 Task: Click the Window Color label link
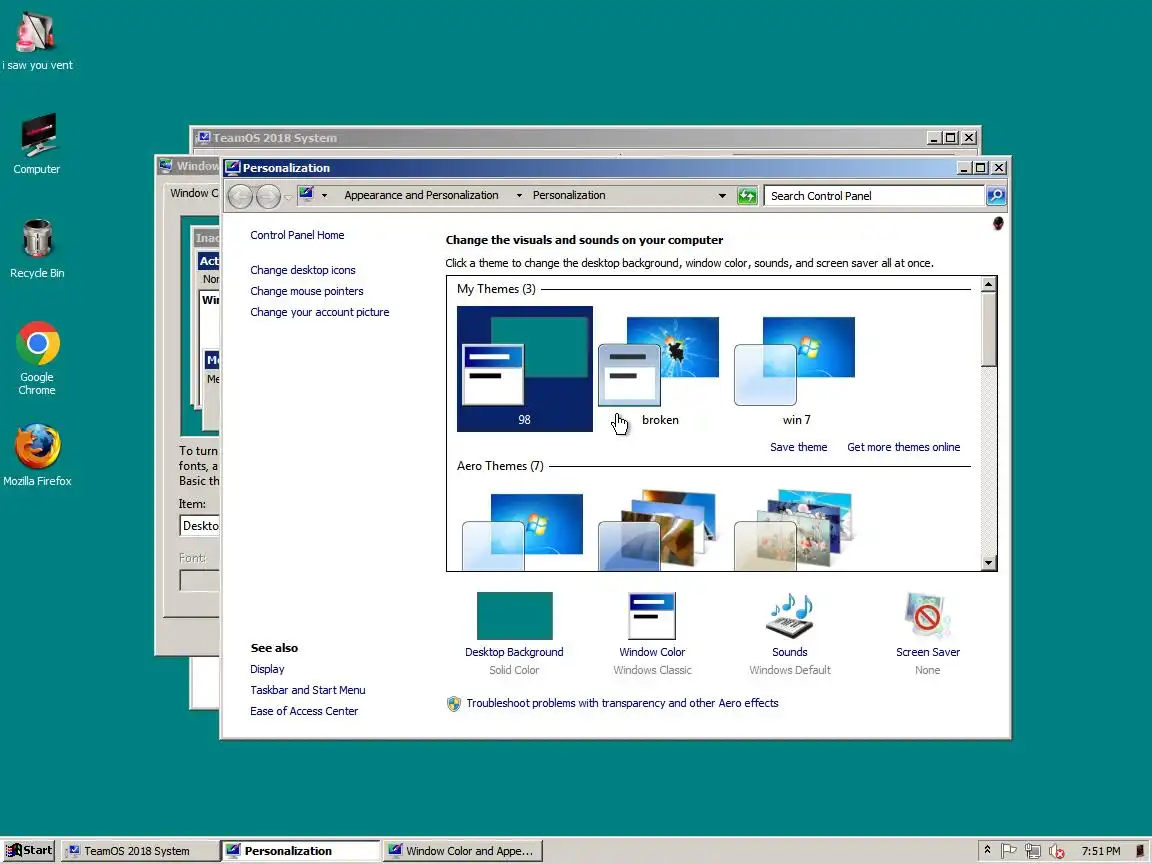(652, 652)
